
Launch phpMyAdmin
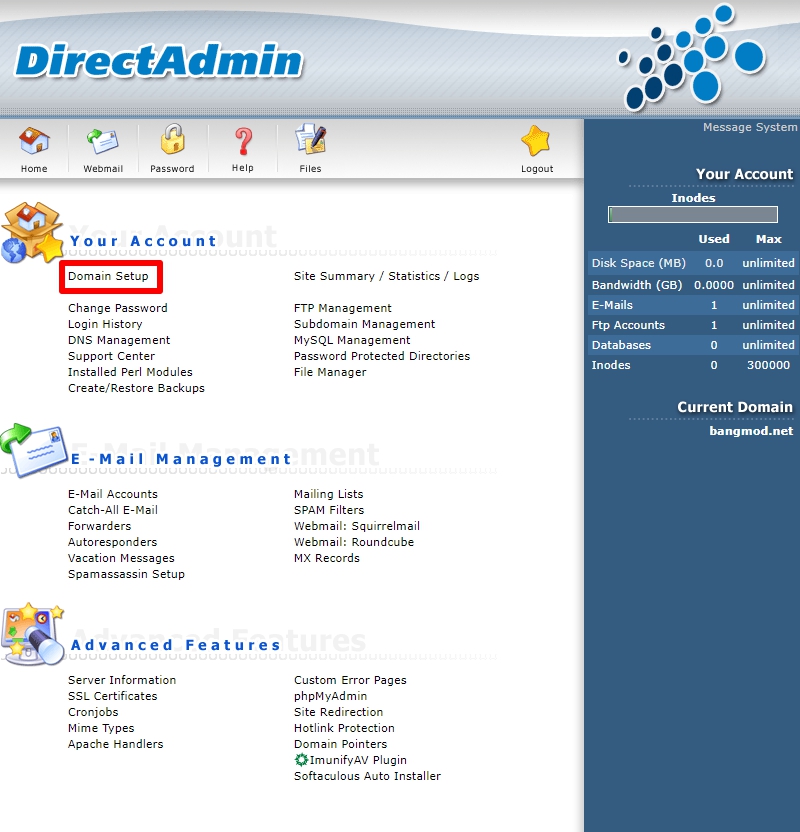[331, 695]
